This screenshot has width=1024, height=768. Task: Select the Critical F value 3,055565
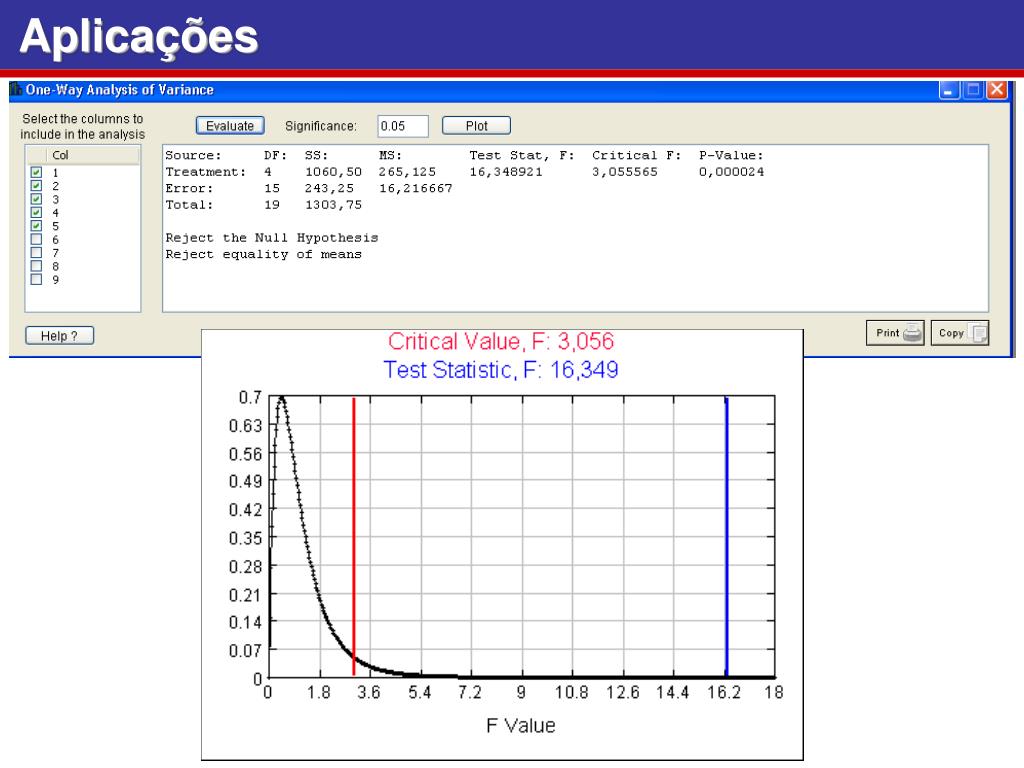point(624,172)
